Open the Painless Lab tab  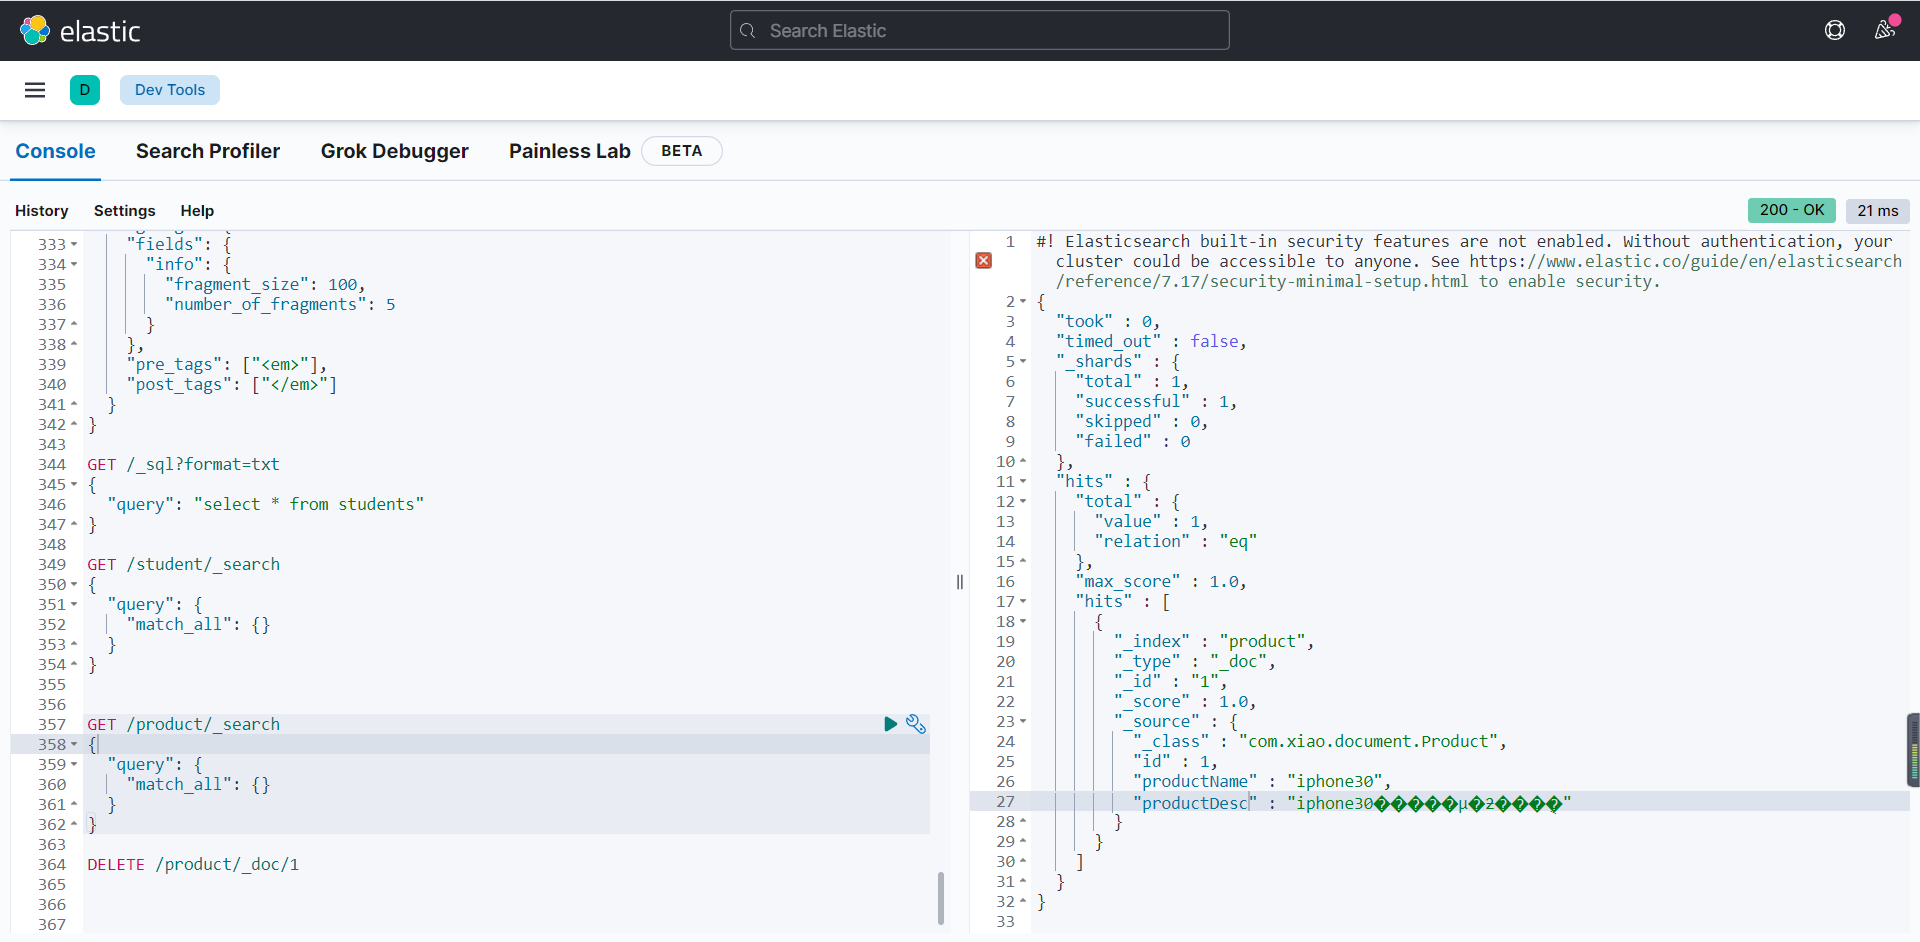click(x=570, y=151)
